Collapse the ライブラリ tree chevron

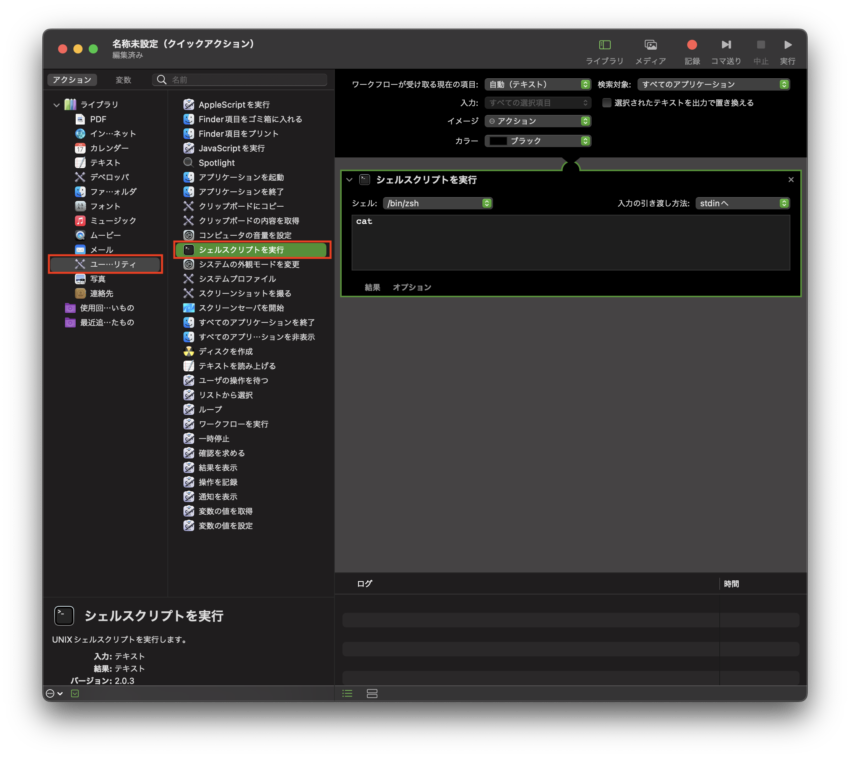(x=56, y=104)
